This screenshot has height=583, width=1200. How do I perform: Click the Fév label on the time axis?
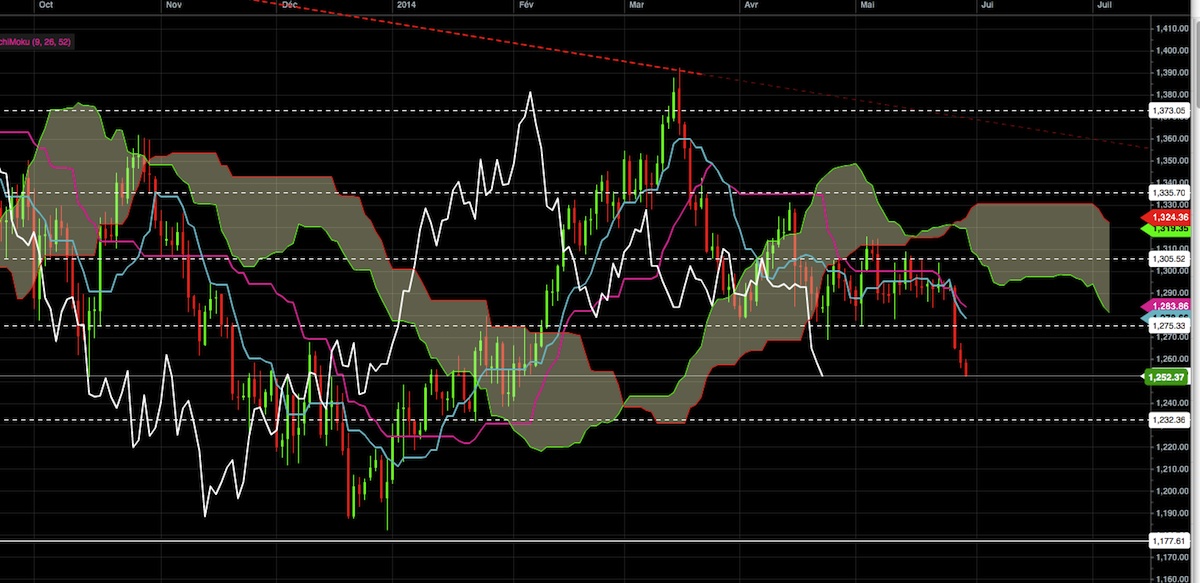[x=526, y=5]
